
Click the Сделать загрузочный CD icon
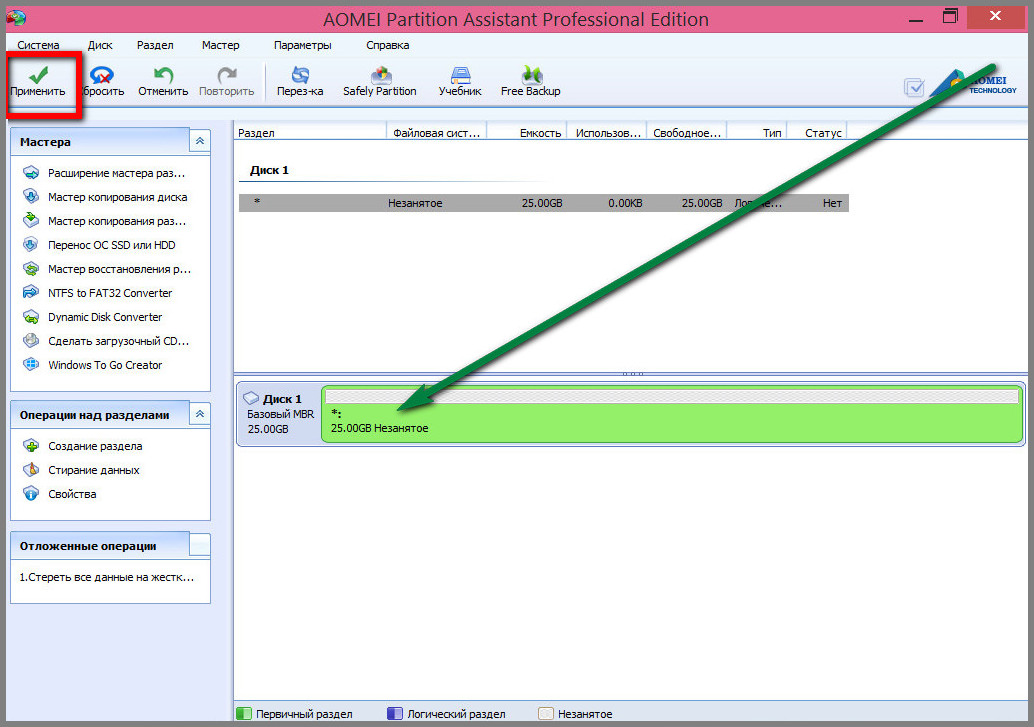31,340
